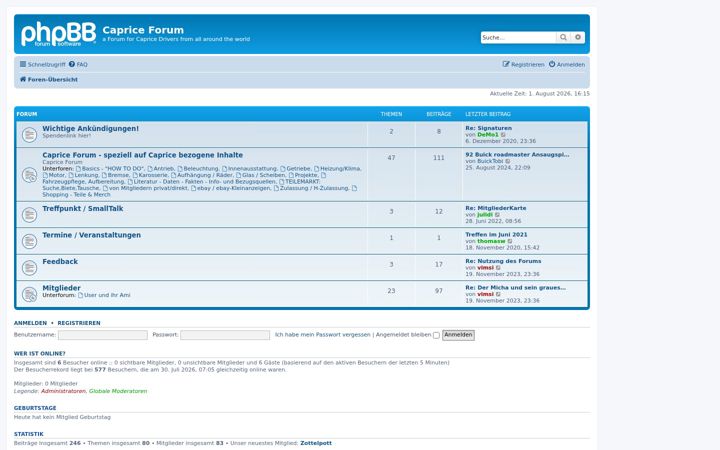720x450 pixels.
Task: Open the Heizung/Klima subforum
Action: pos(340,169)
